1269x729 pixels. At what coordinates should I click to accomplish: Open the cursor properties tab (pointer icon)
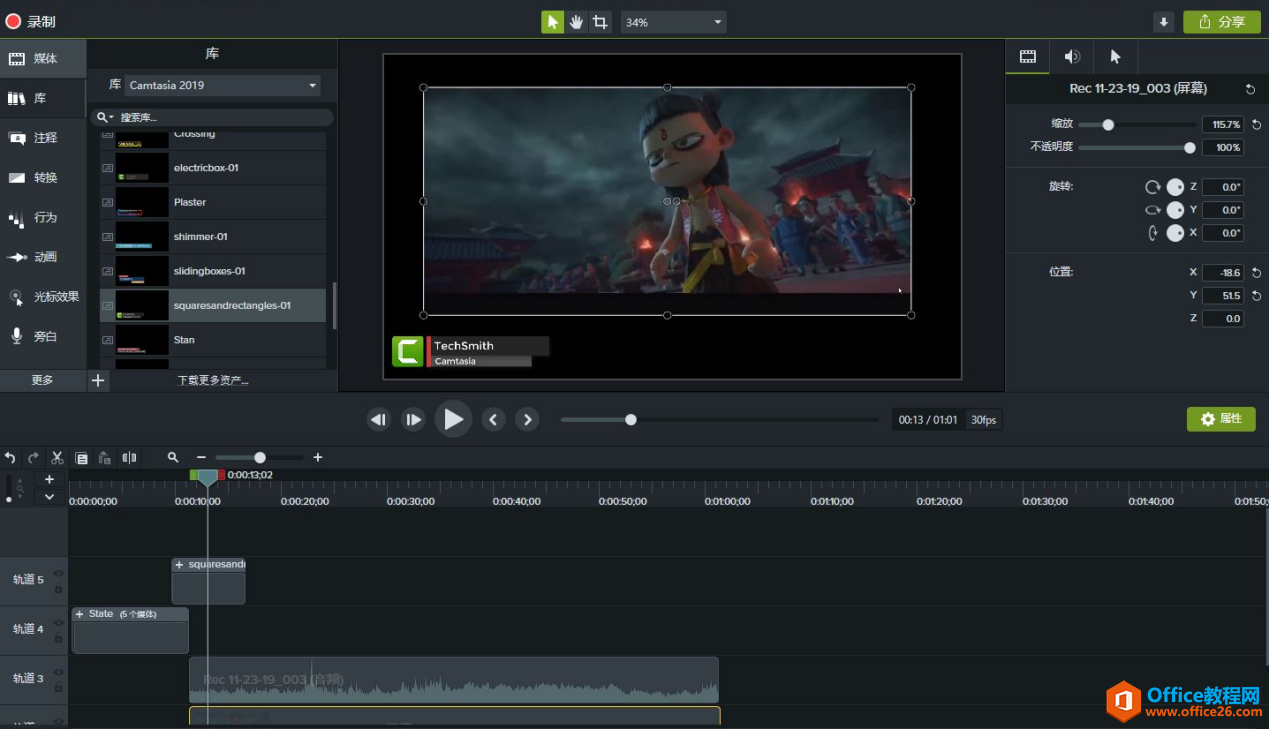(x=1116, y=57)
